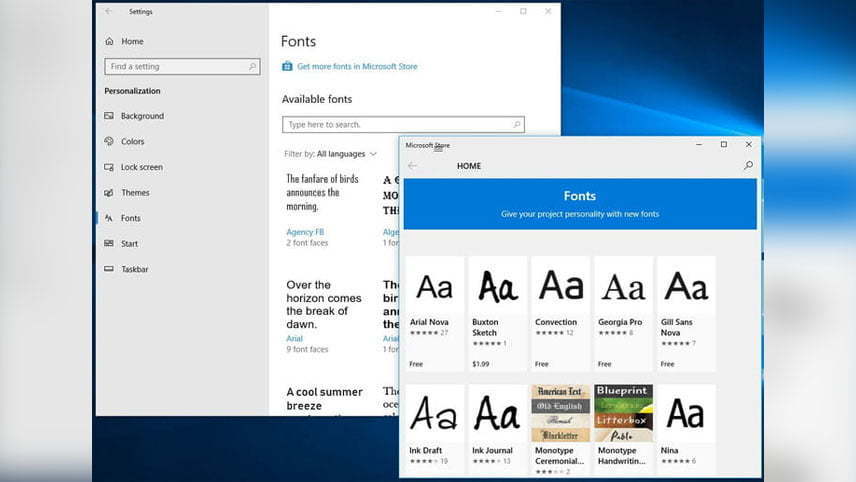
Task: Click '9 font faces' under Arial
Action: pos(307,349)
